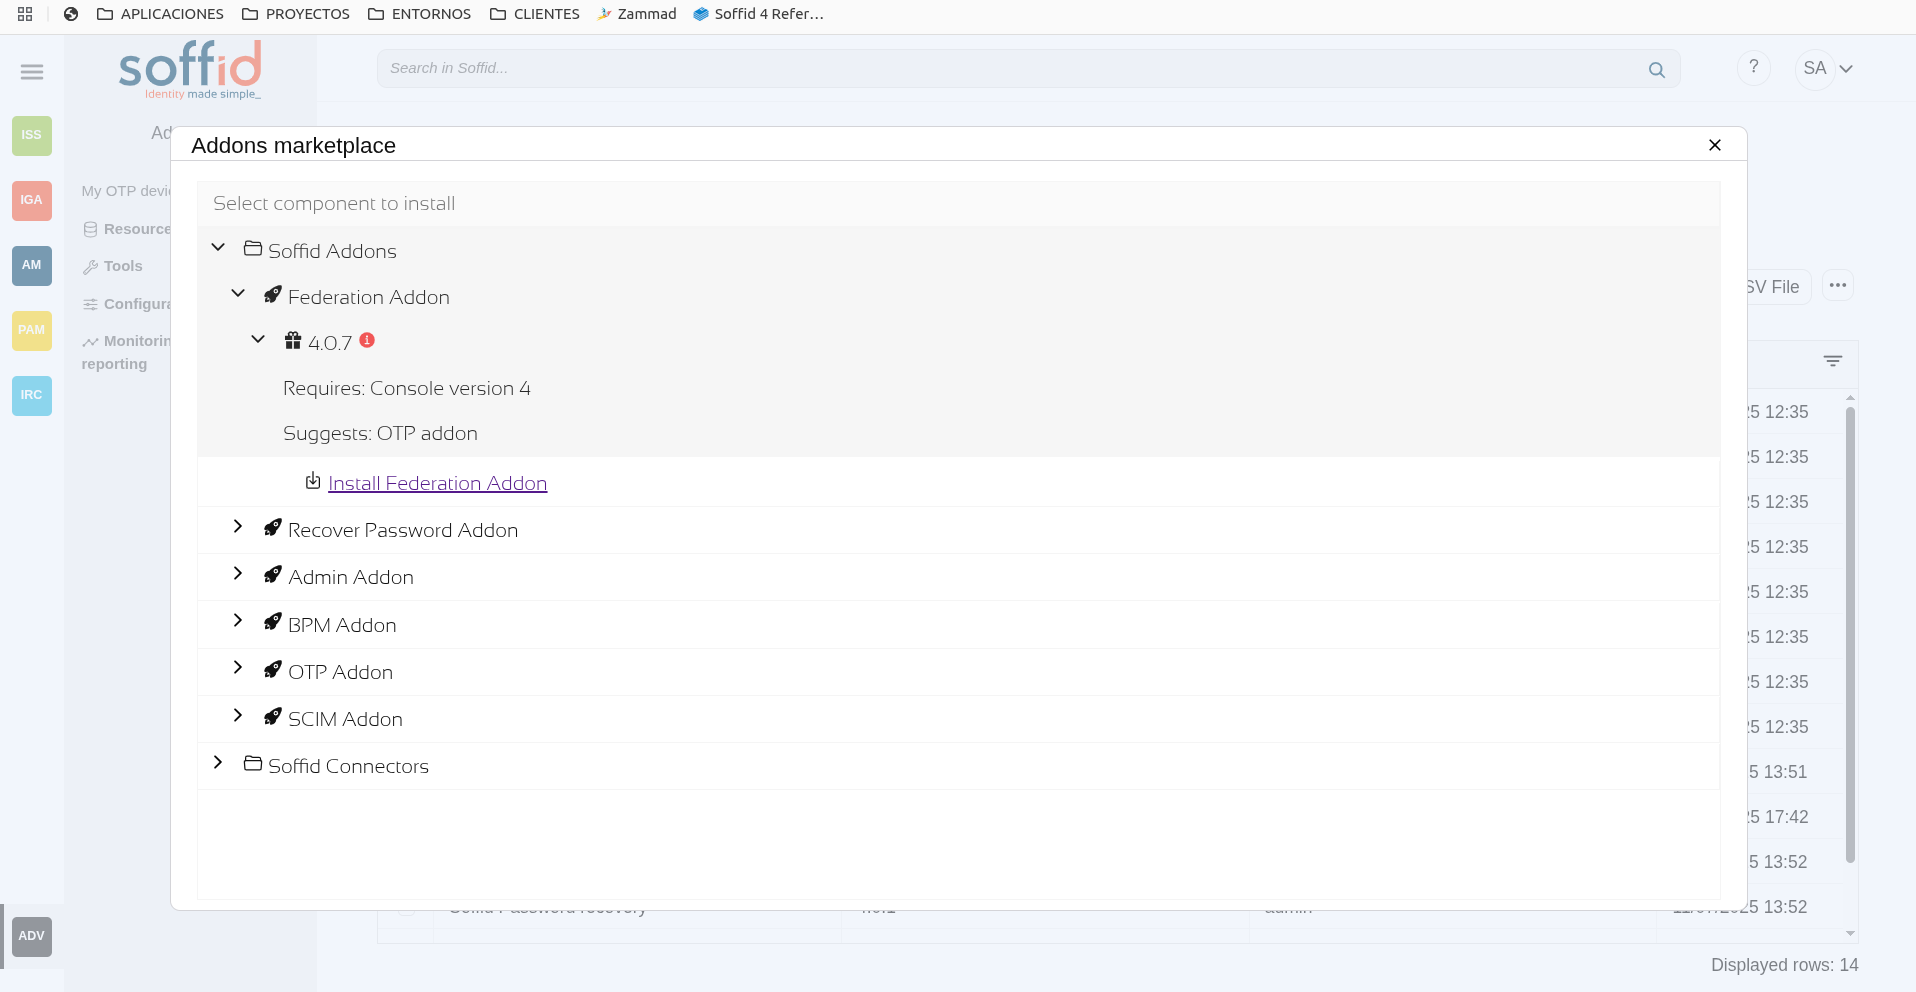The height and width of the screenshot is (992, 1916).
Task: Select the Admin Addon label
Action: pos(351,577)
